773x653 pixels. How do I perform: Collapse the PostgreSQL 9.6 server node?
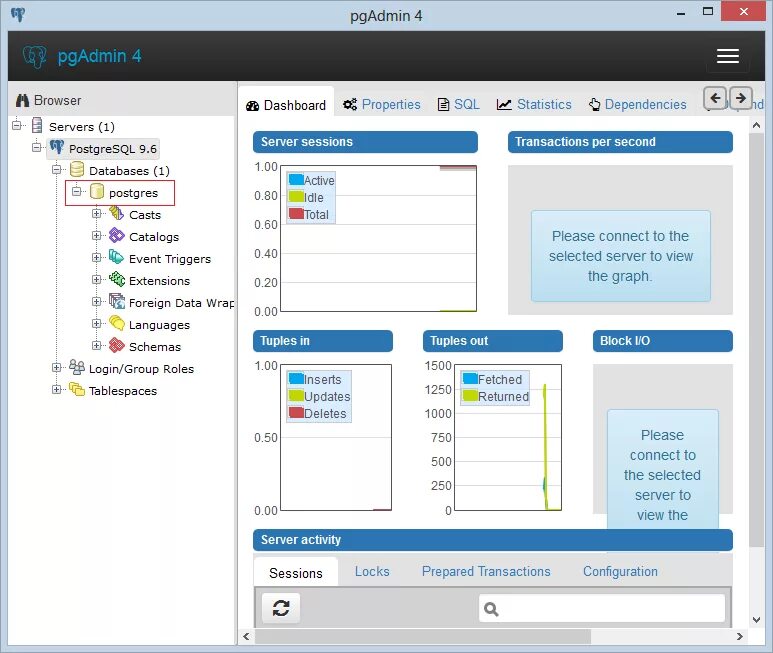36,147
